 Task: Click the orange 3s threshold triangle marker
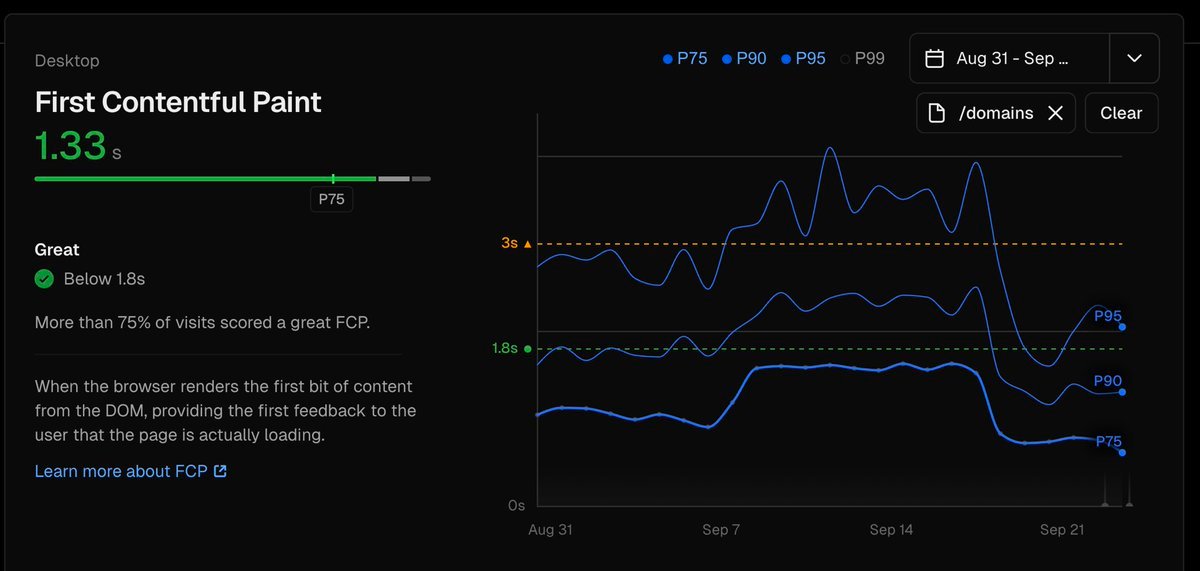coord(528,244)
